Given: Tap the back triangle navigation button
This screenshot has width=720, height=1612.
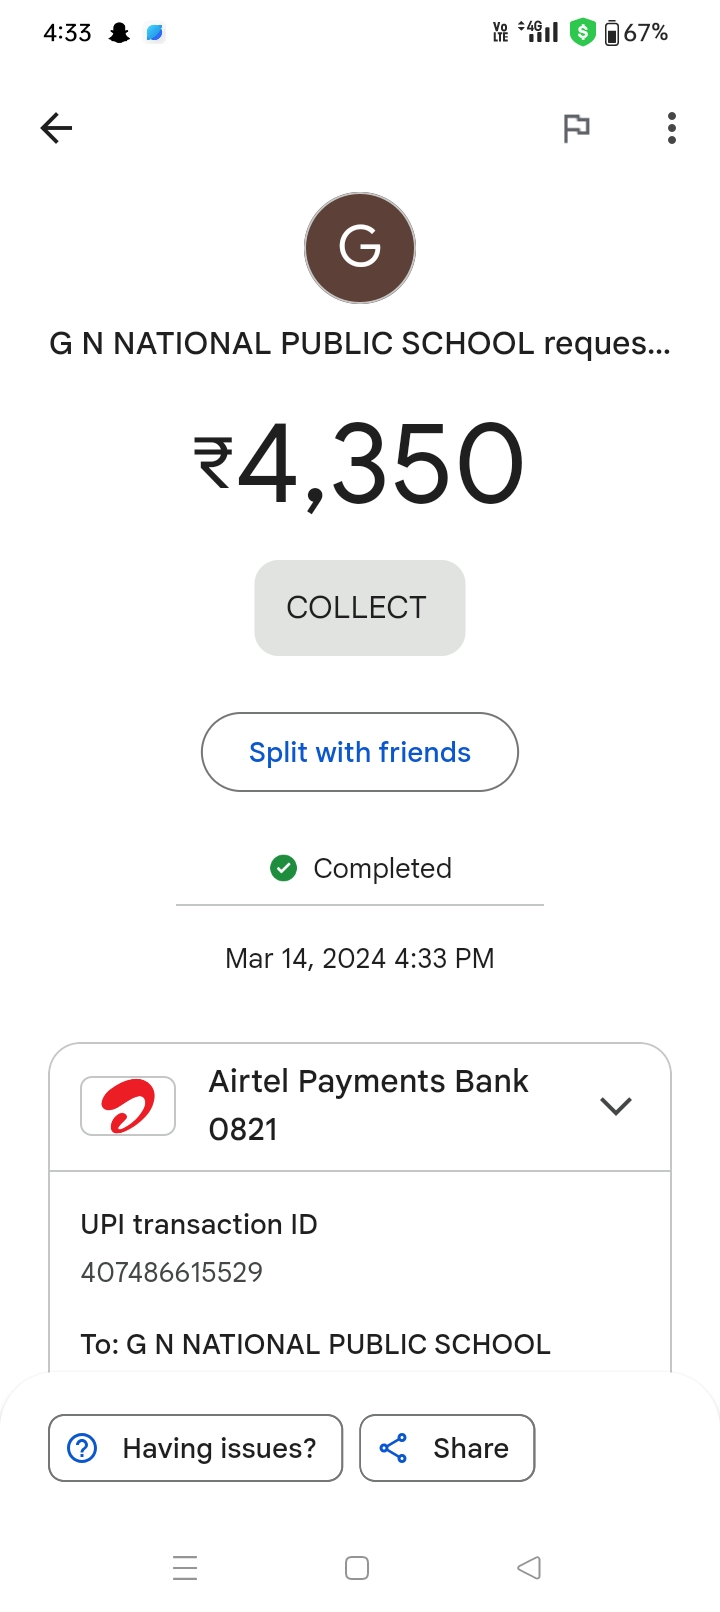Looking at the screenshot, I should pos(529,1568).
